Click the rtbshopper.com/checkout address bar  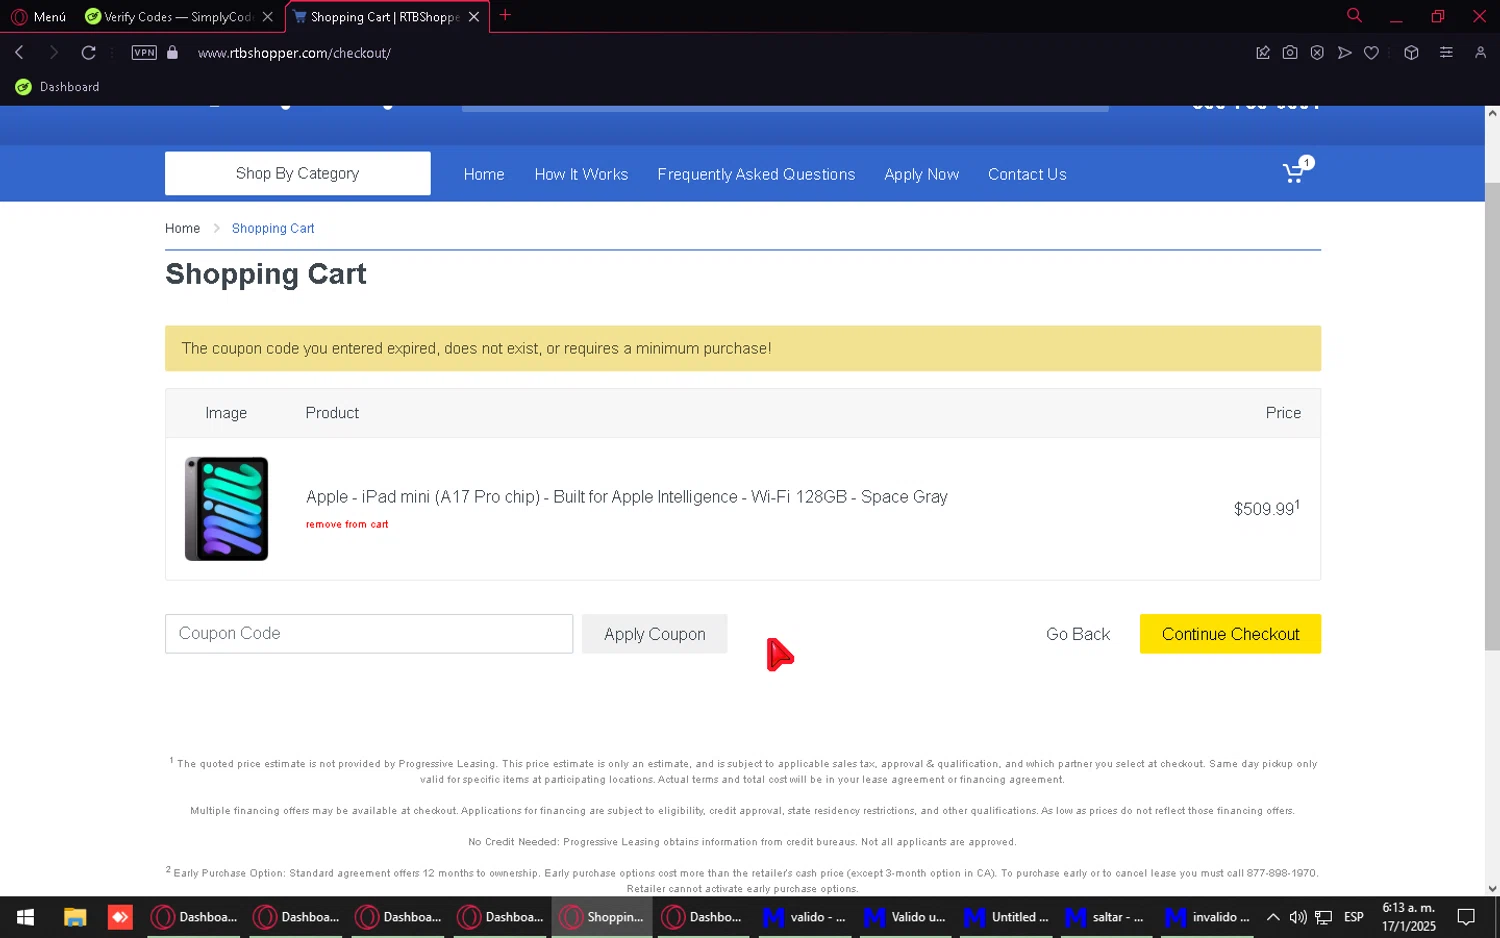pyautogui.click(x=294, y=53)
